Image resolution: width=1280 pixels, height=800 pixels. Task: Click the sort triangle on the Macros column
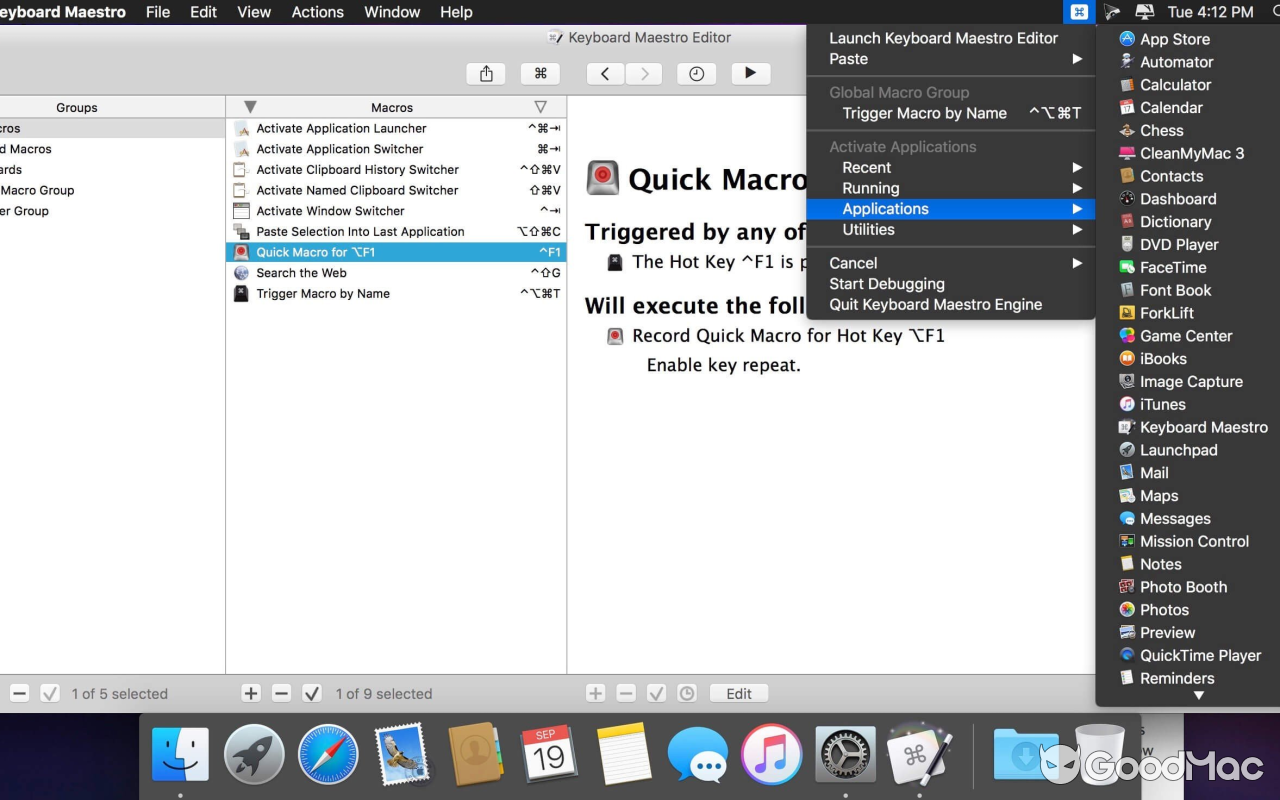click(x=540, y=106)
